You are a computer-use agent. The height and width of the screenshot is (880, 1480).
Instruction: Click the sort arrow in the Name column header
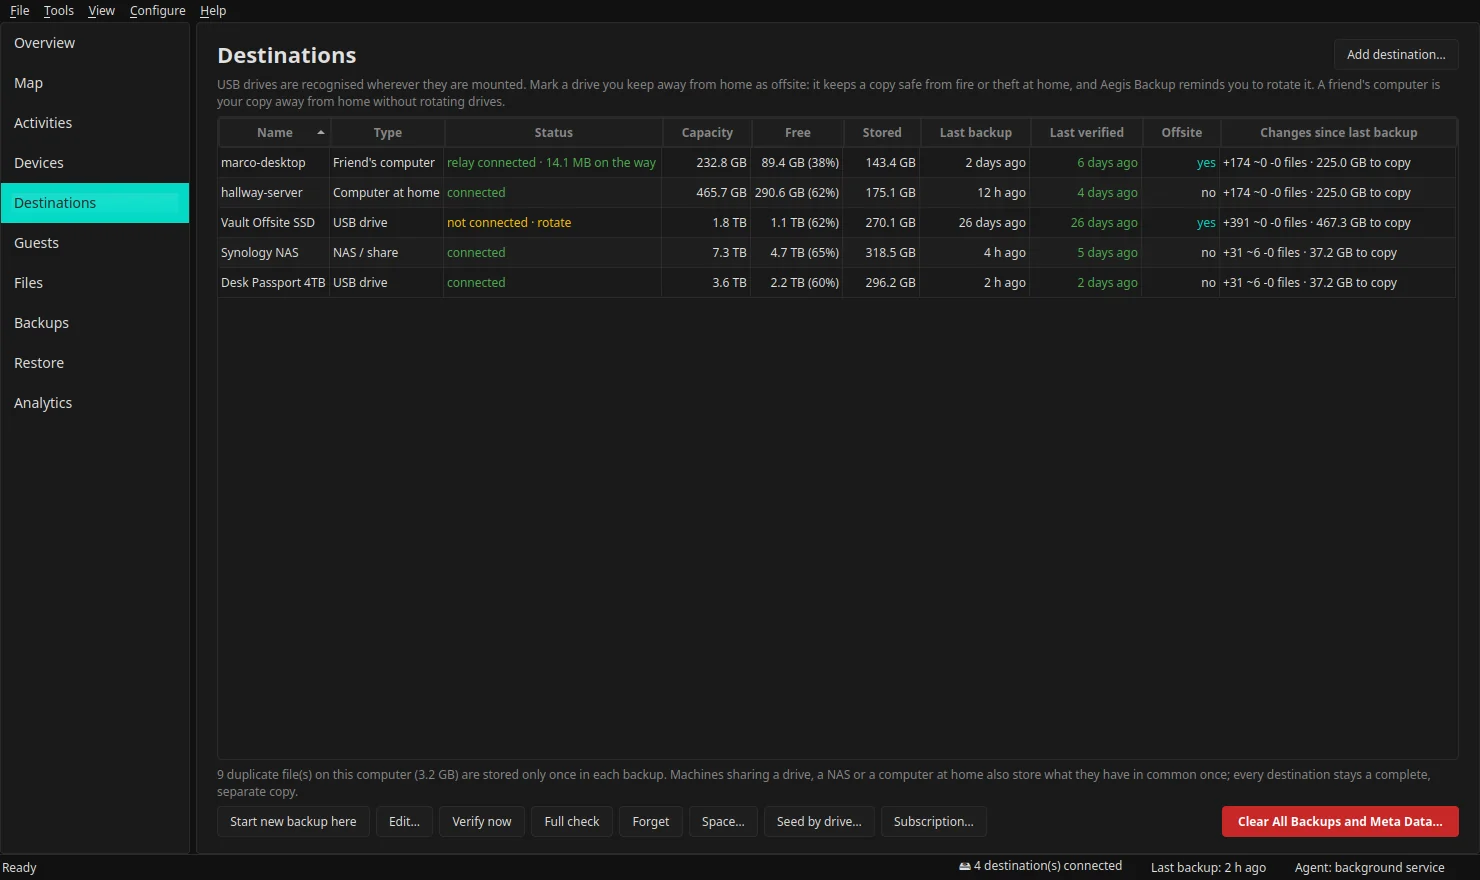(x=321, y=132)
